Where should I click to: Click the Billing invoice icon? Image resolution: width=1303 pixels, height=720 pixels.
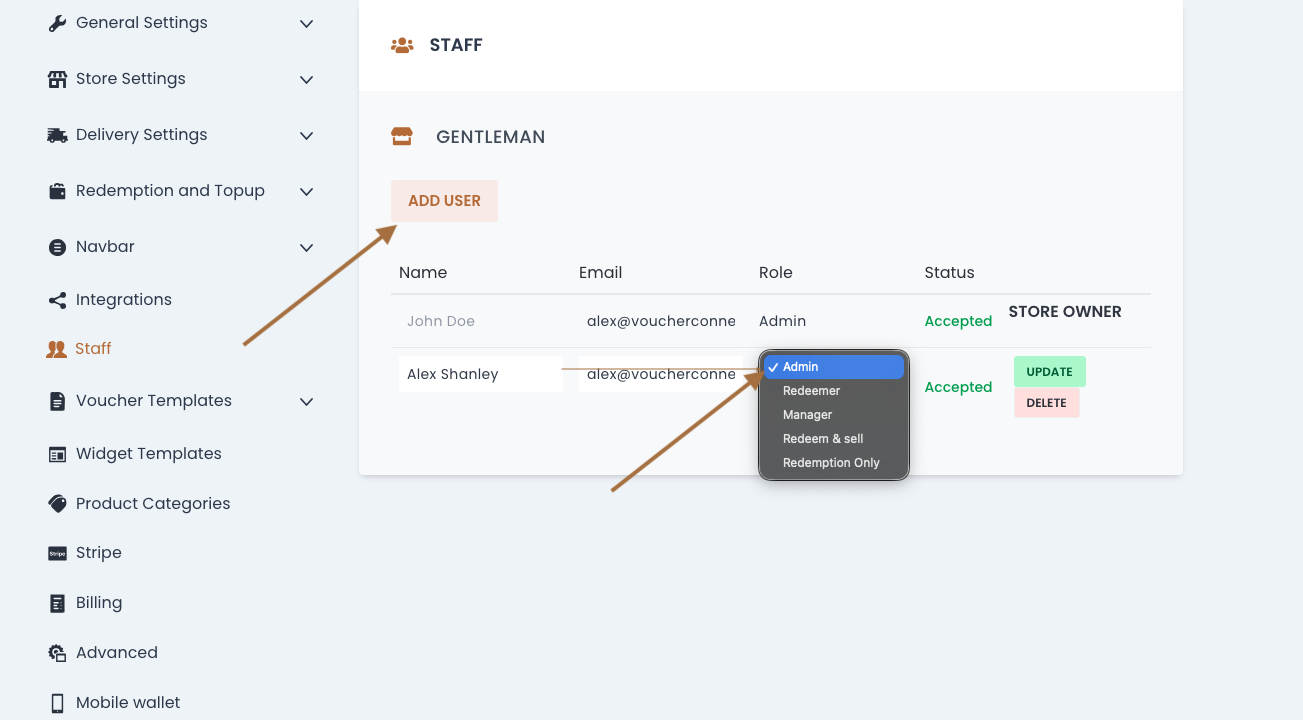click(x=57, y=603)
